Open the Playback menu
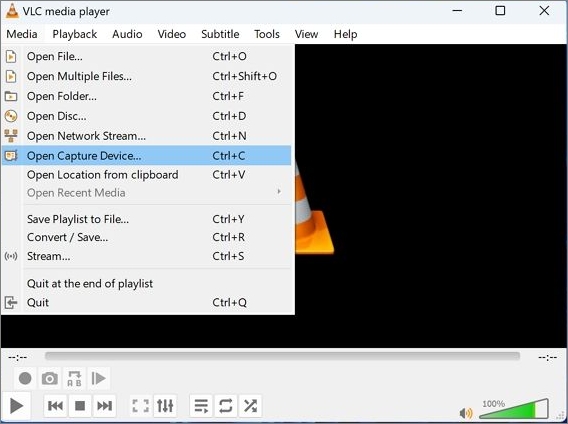Image resolution: width=568 pixels, height=424 pixels. (75, 34)
